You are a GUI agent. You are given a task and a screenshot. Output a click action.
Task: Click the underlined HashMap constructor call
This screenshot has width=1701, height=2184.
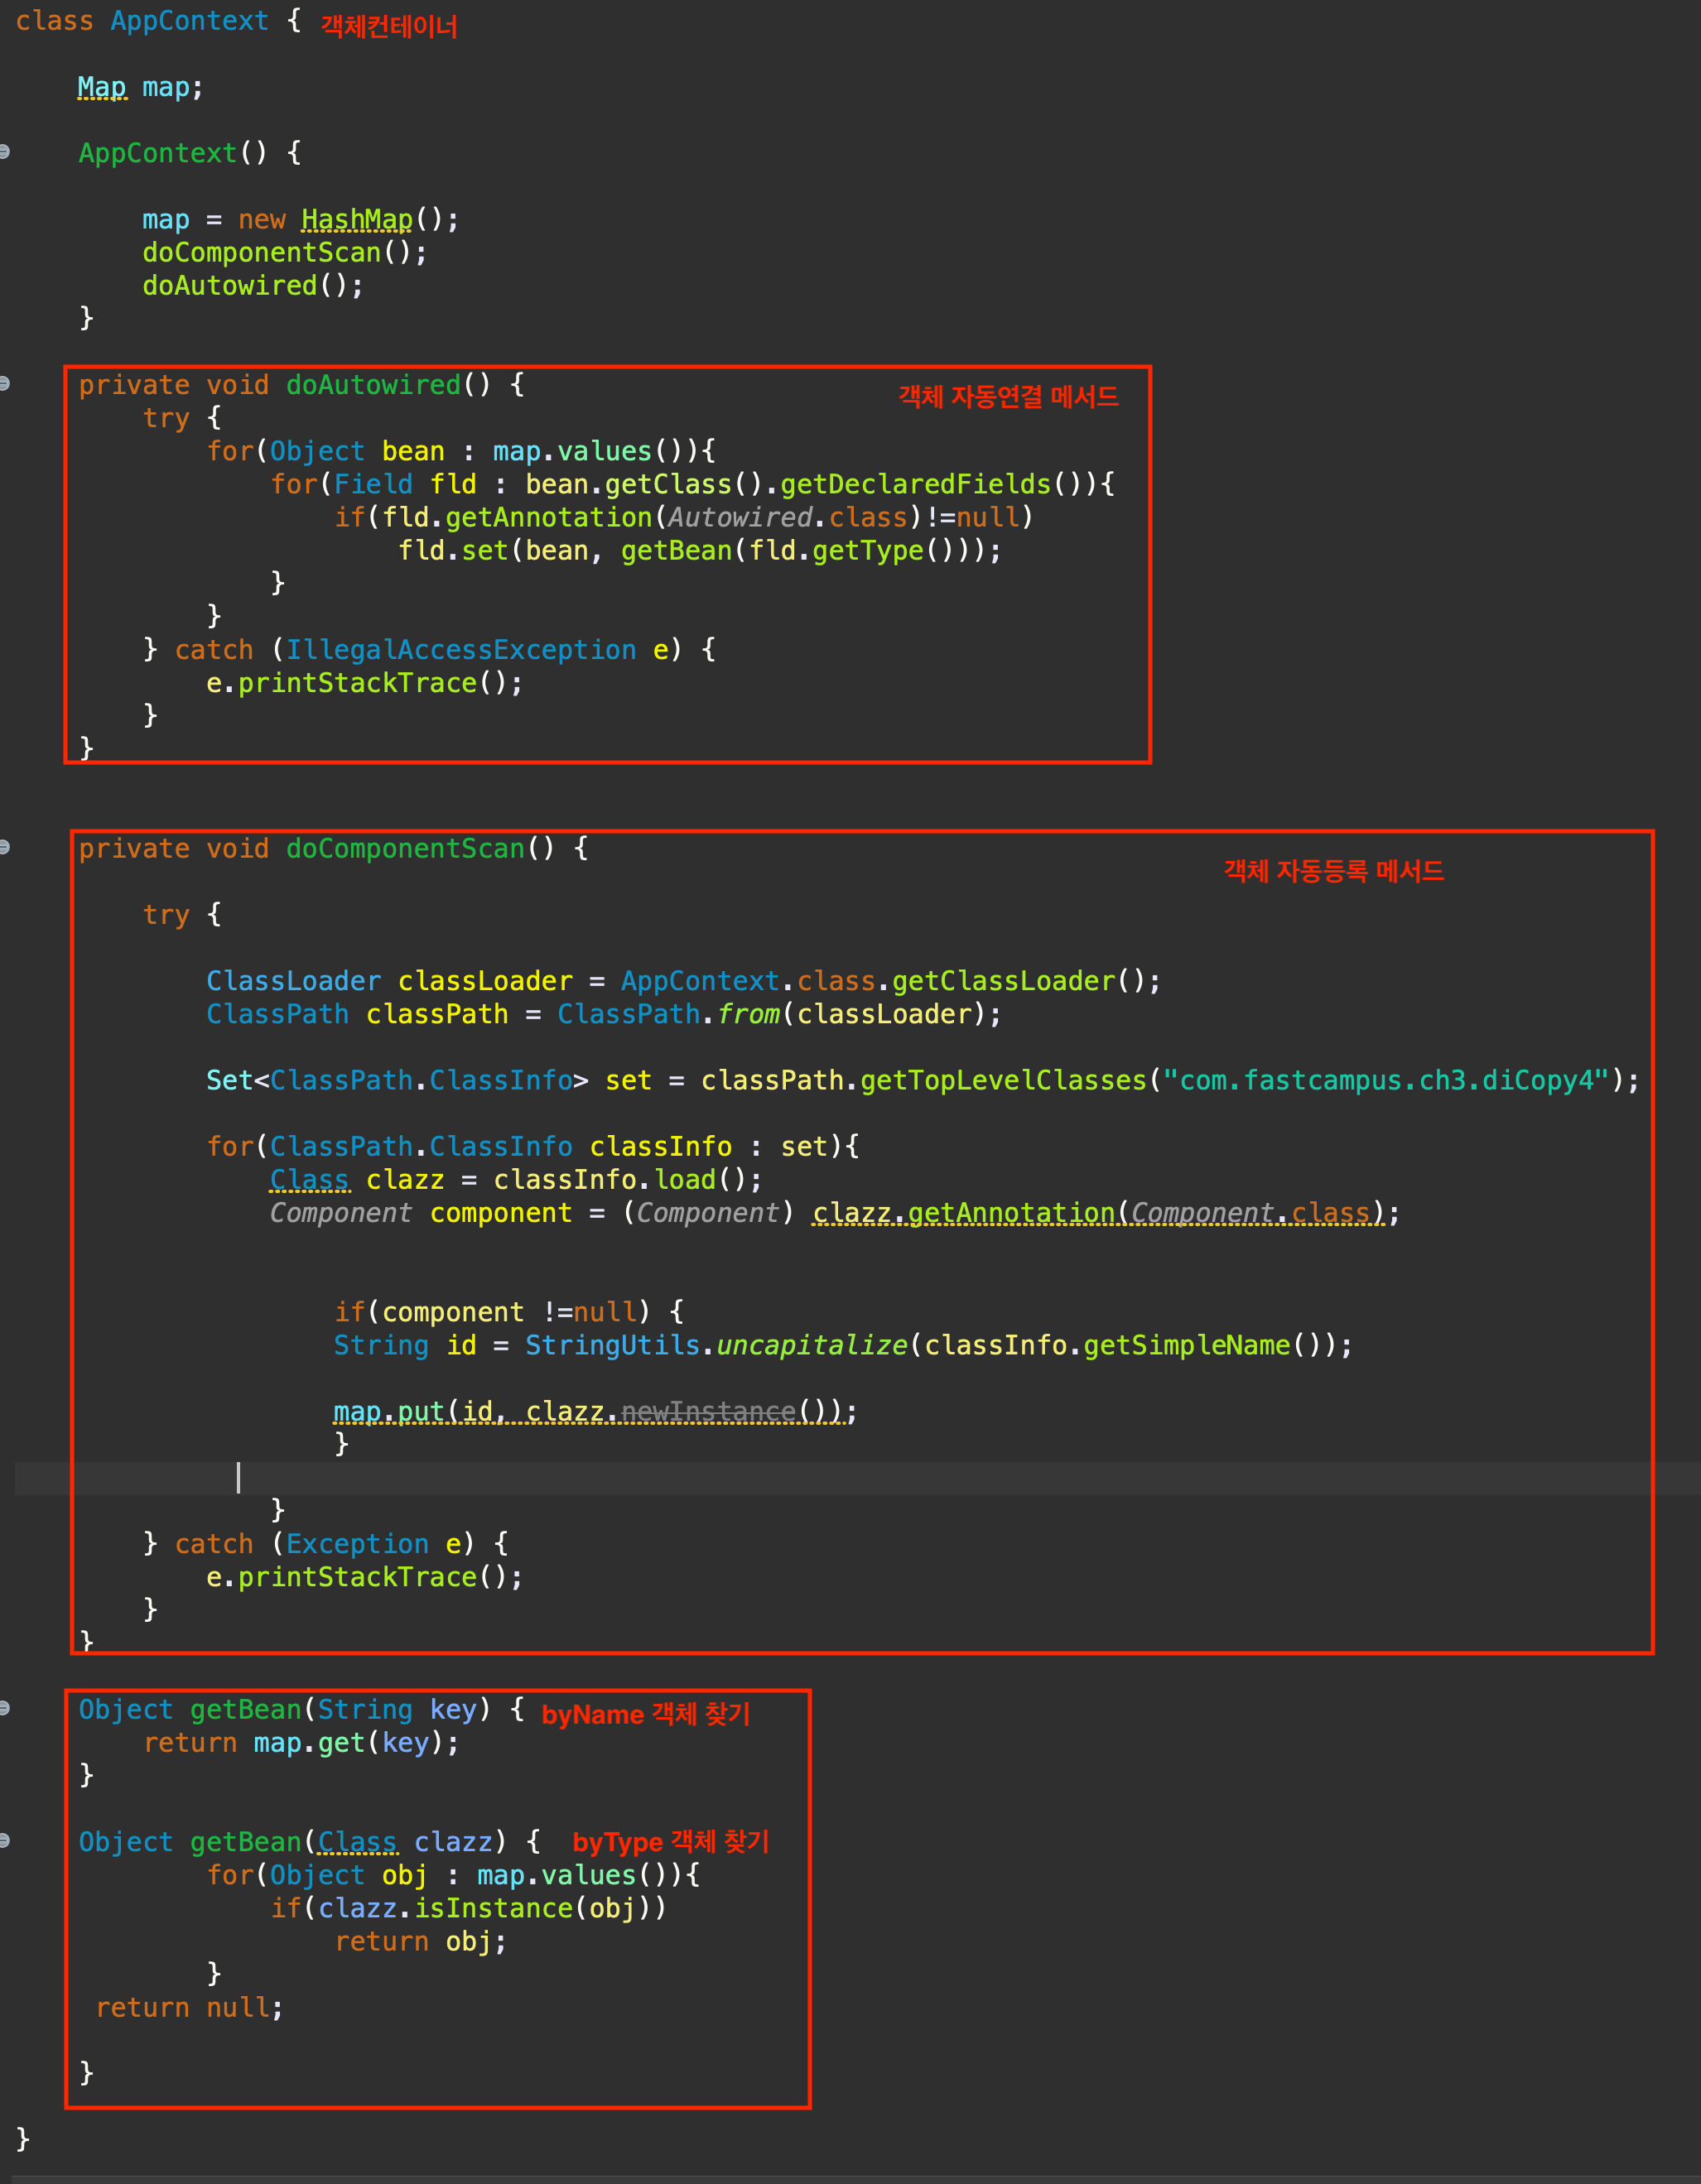(x=357, y=219)
